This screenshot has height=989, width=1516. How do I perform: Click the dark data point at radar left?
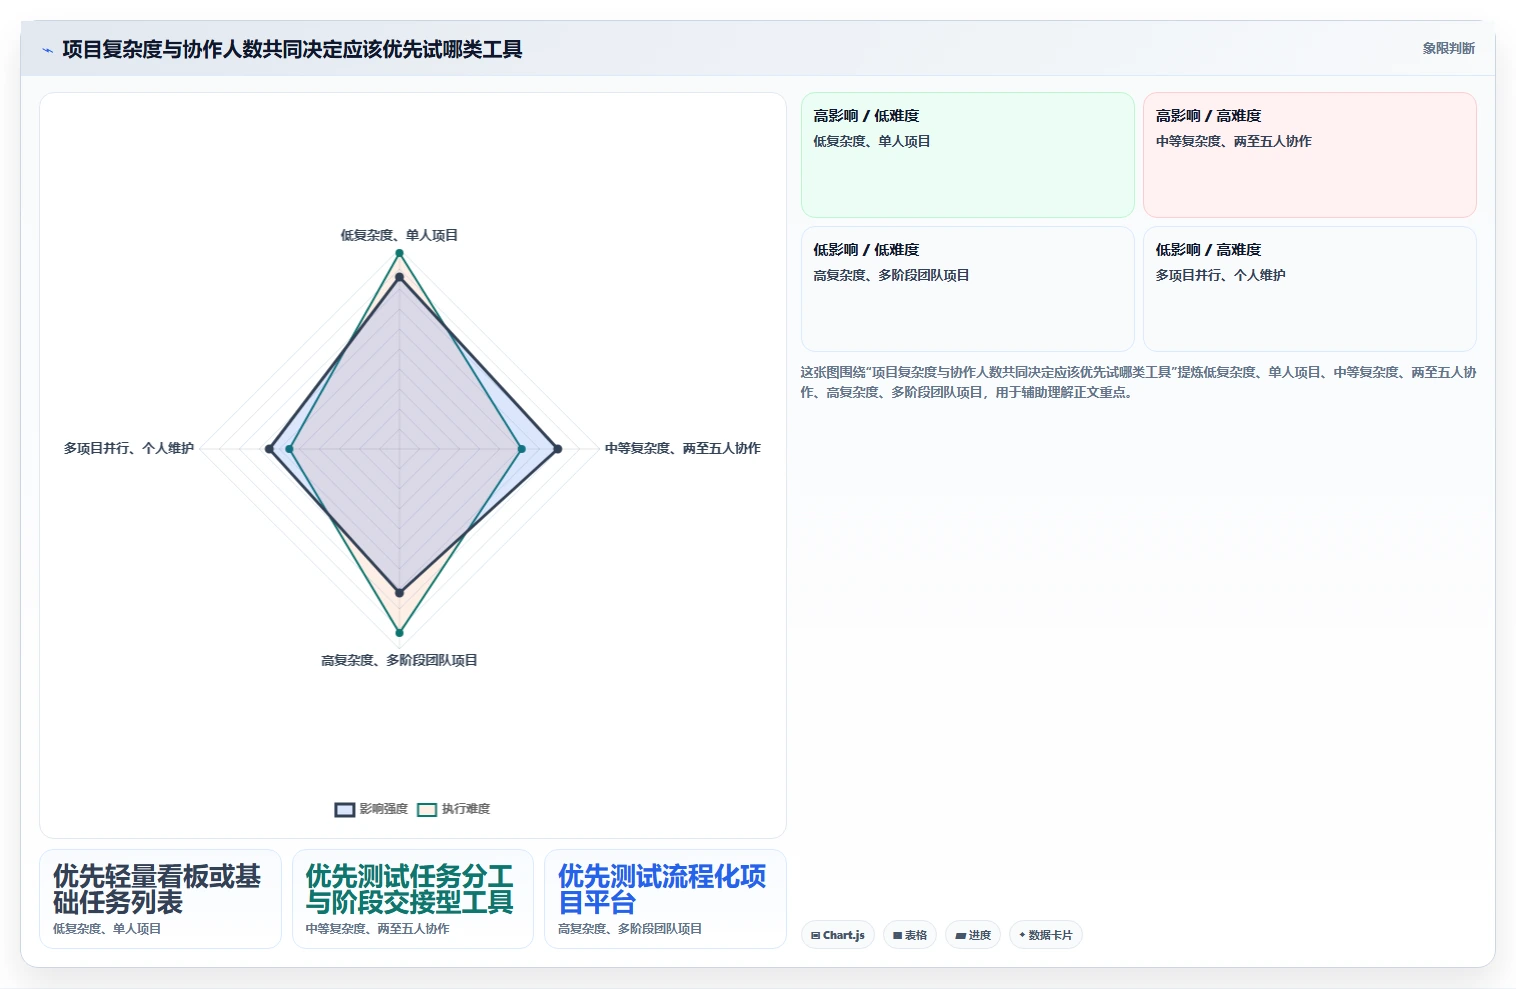pyautogui.click(x=269, y=449)
